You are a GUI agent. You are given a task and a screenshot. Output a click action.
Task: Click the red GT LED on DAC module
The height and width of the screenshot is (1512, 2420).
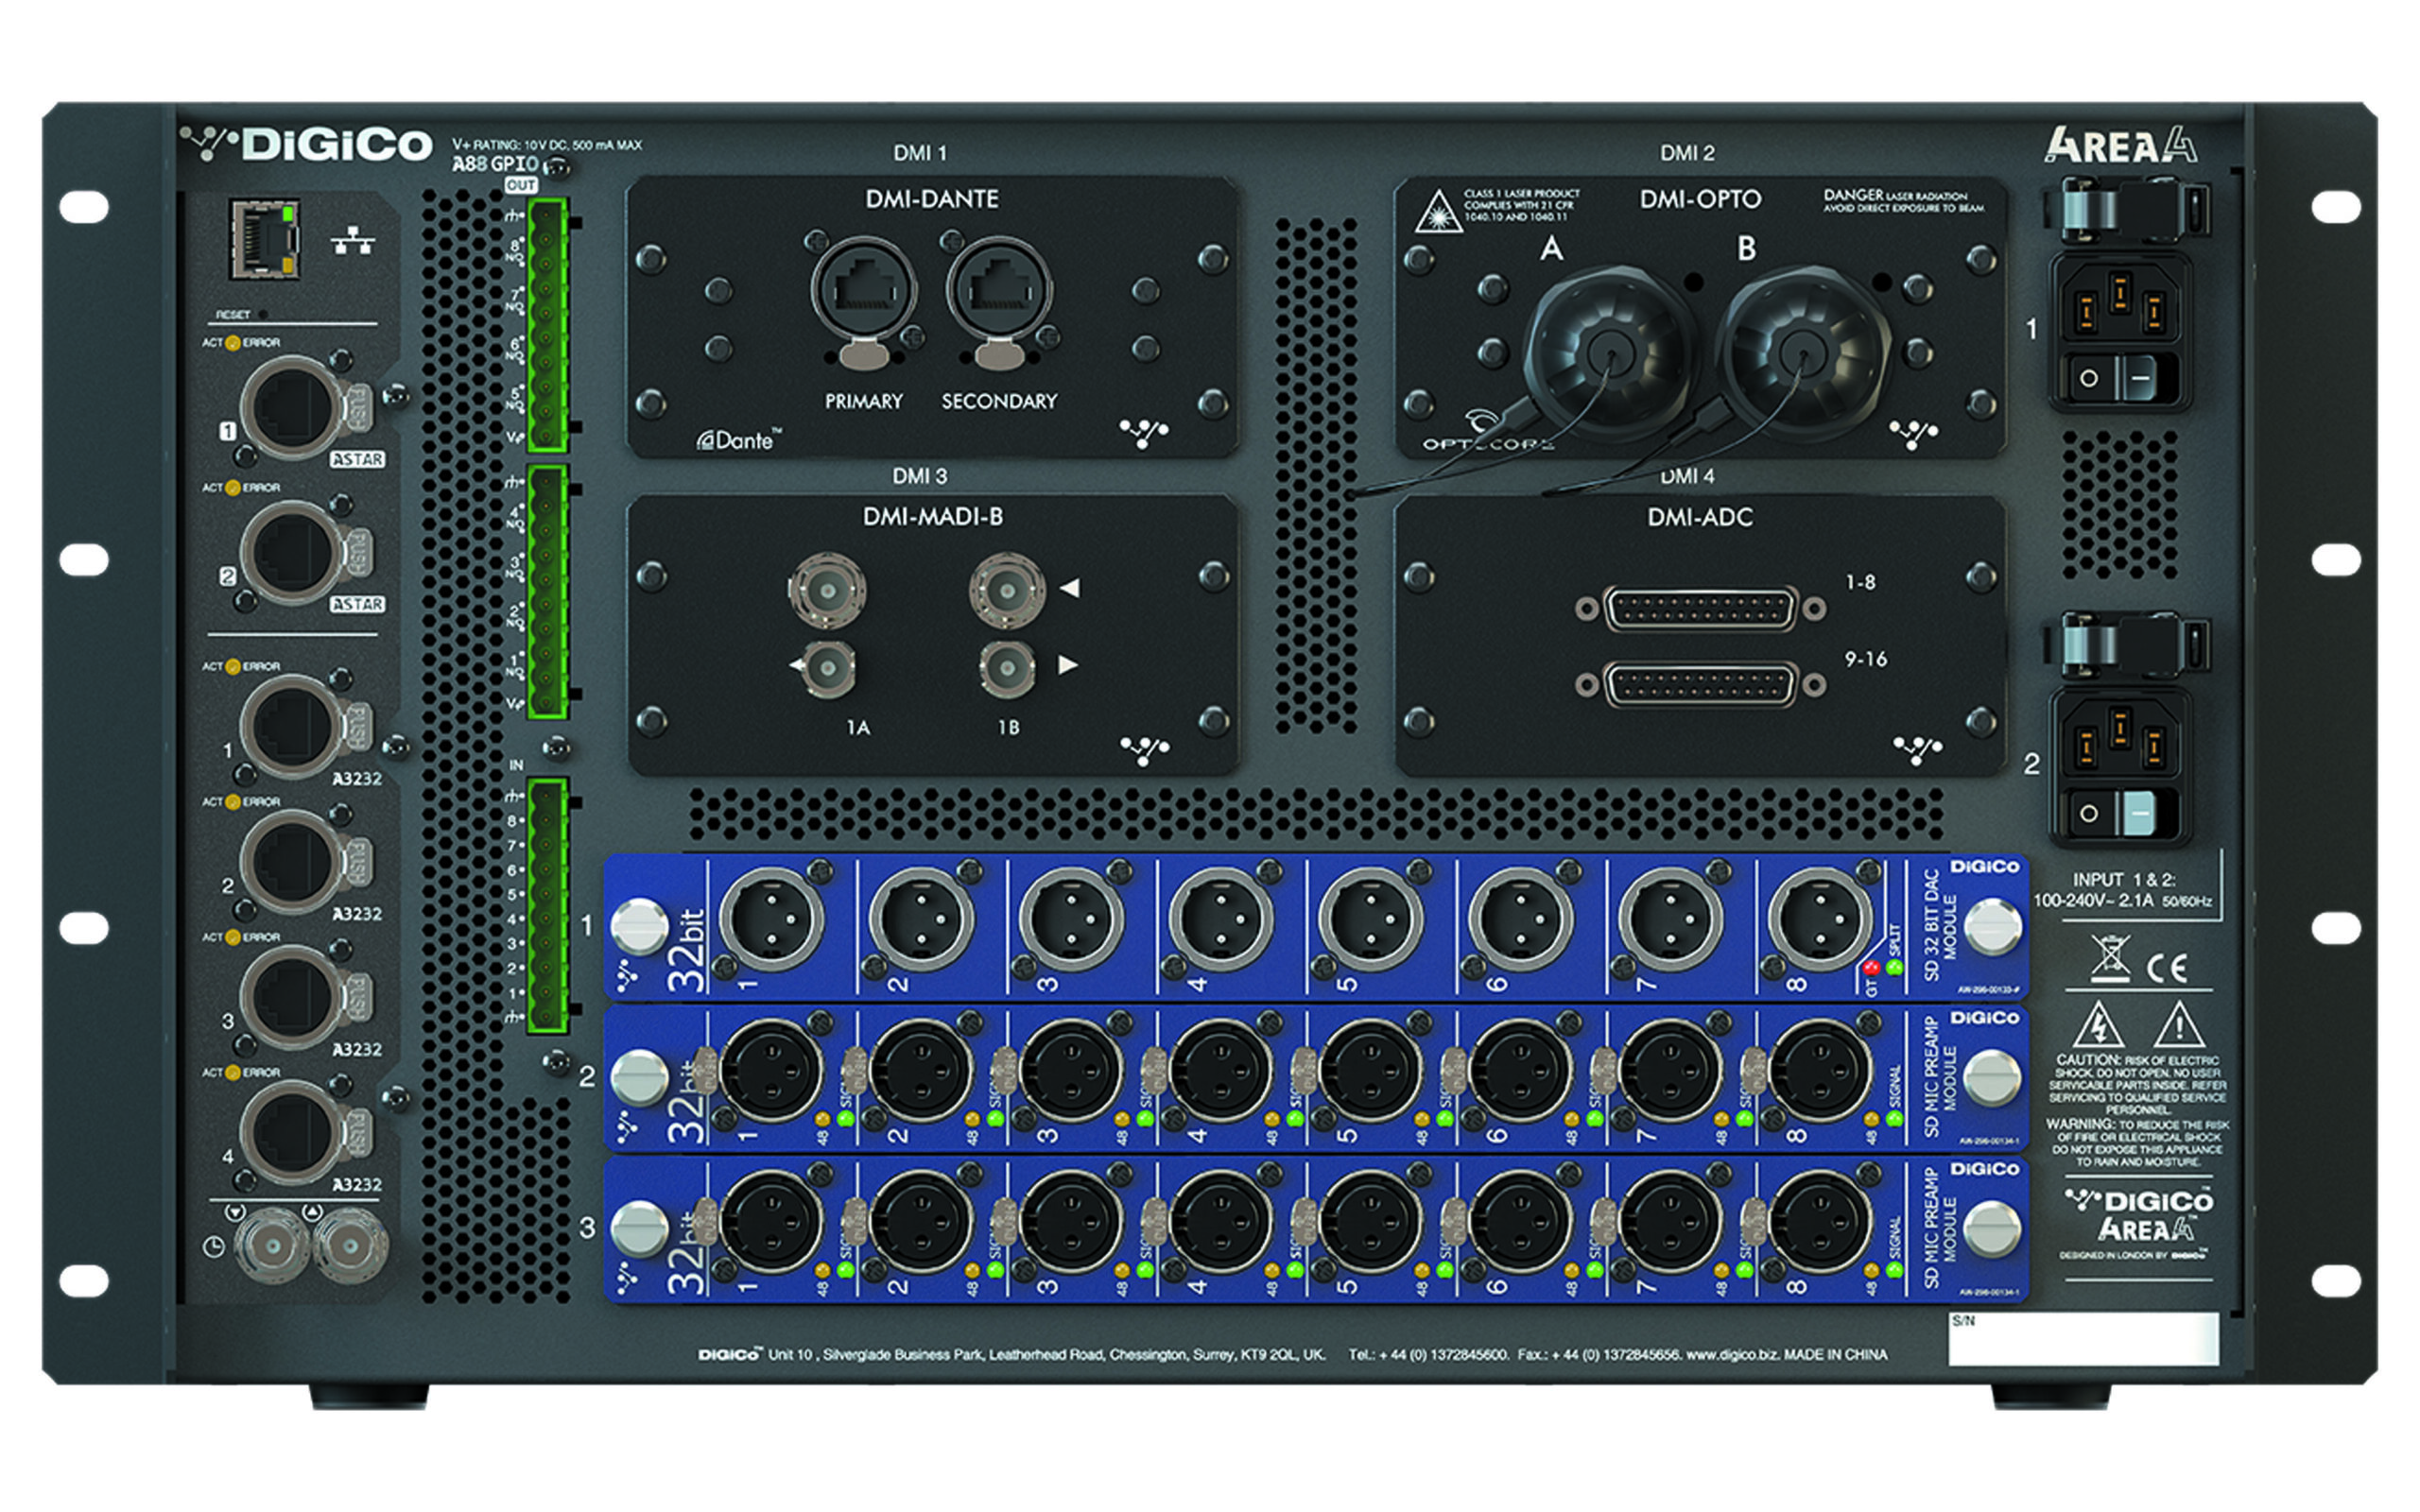[1872, 967]
